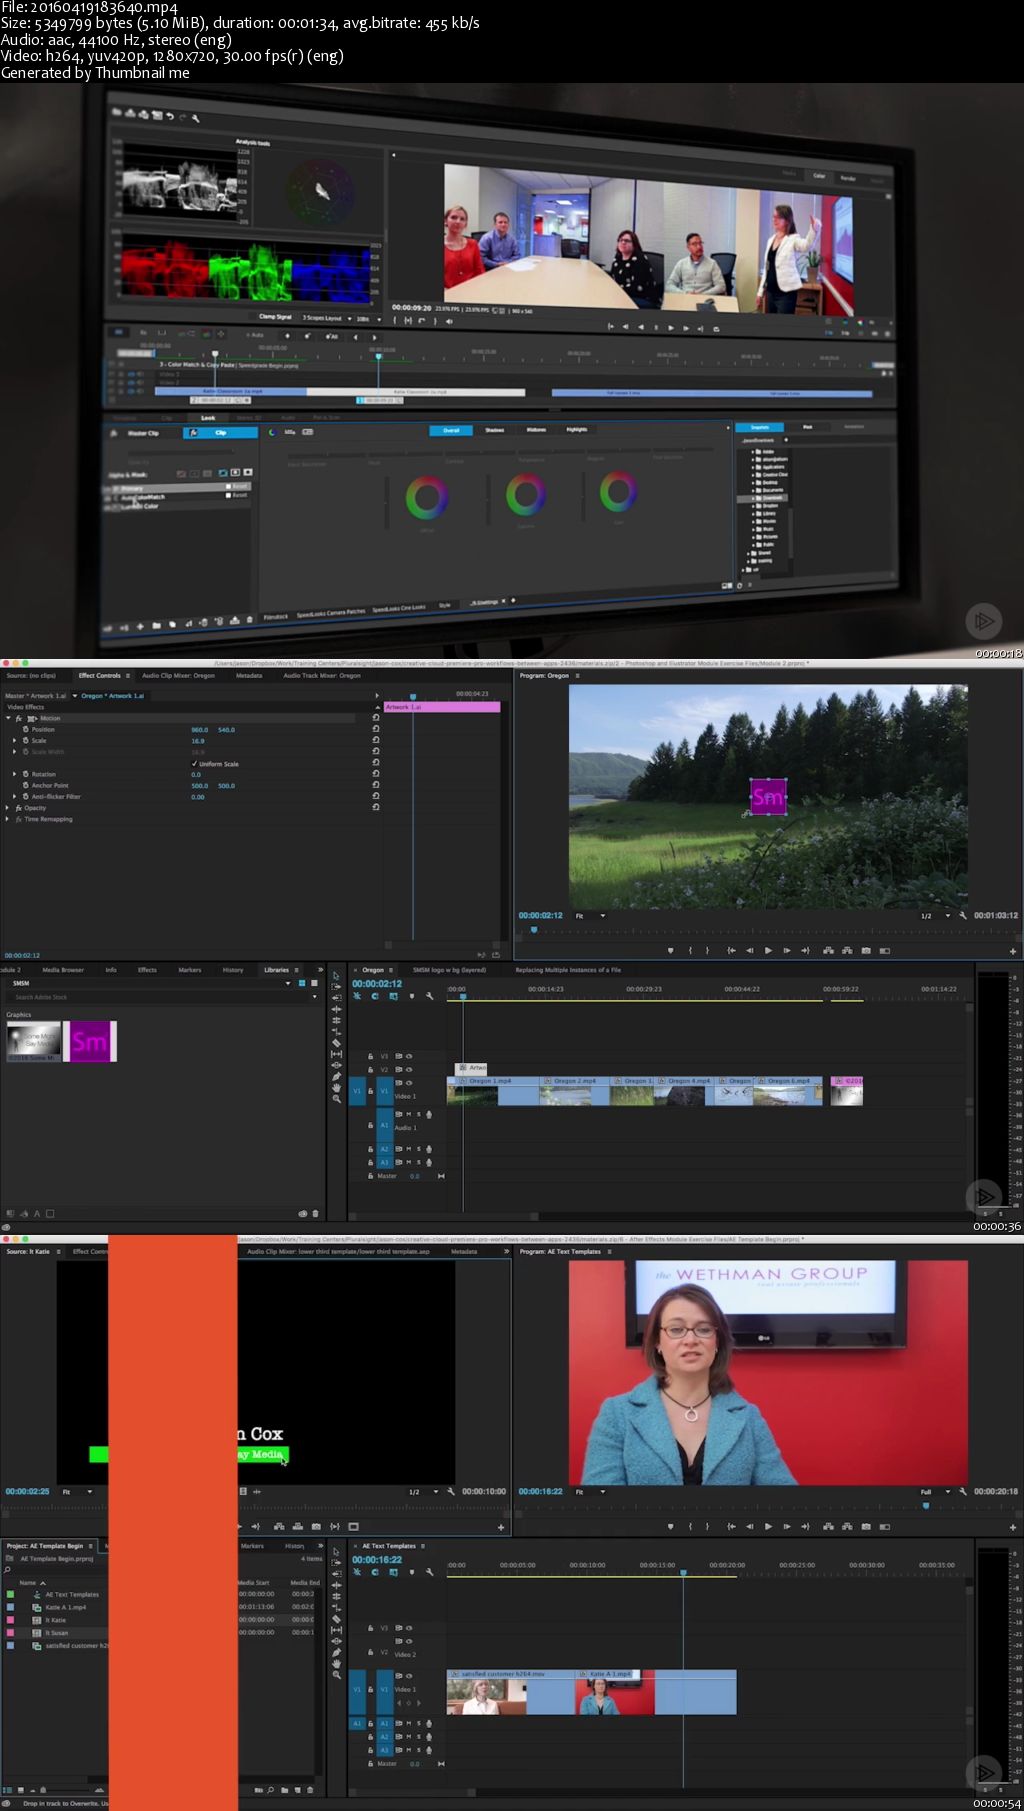Image resolution: width=1024 pixels, height=1811 pixels.
Task: Select the Zoom tool beside the Oregon timeline
Action: (336, 1099)
